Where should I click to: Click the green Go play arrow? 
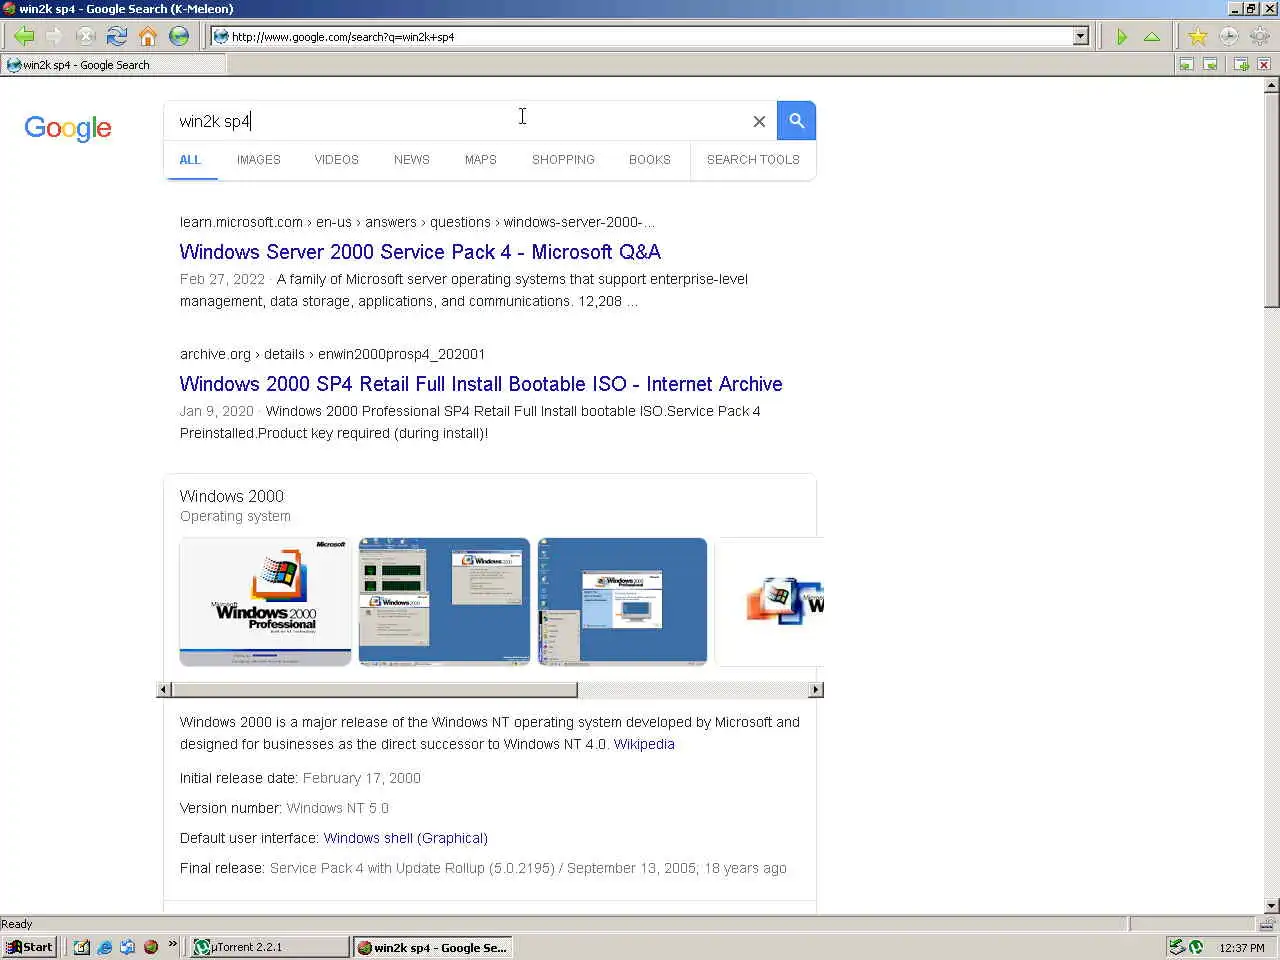pyautogui.click(x=1122, y=37)
